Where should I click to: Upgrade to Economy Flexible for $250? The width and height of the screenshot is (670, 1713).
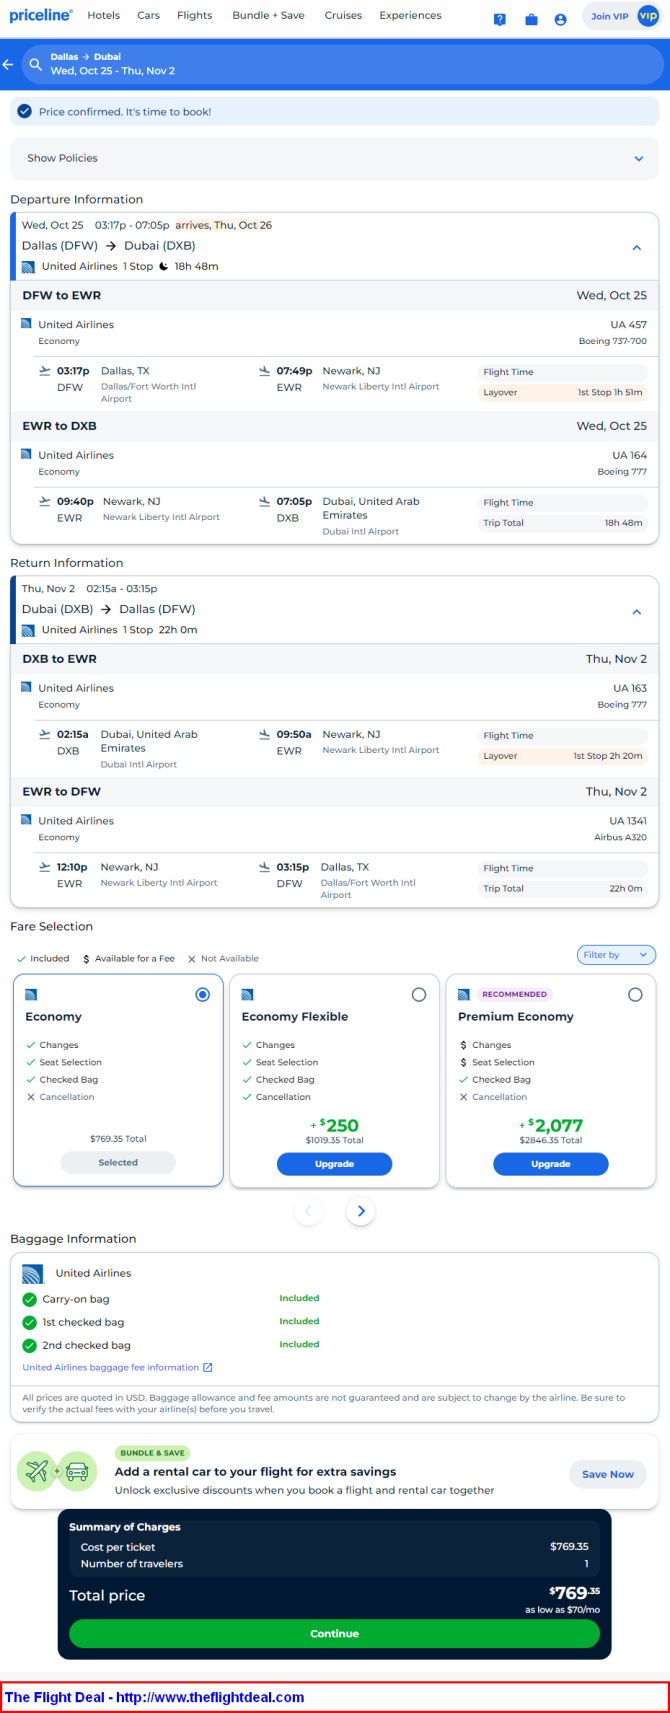pos(334,1164)
